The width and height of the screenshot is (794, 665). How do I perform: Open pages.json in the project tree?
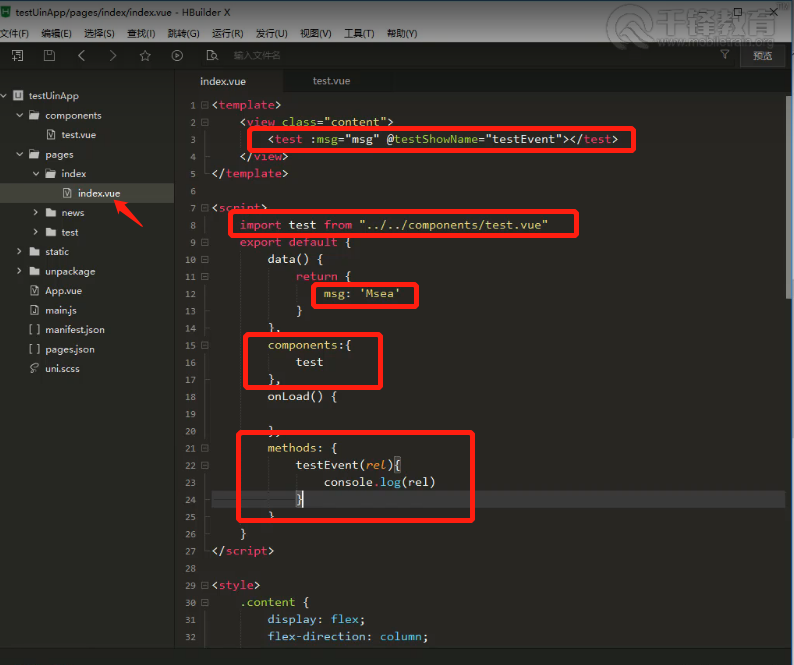pos(70,349)
